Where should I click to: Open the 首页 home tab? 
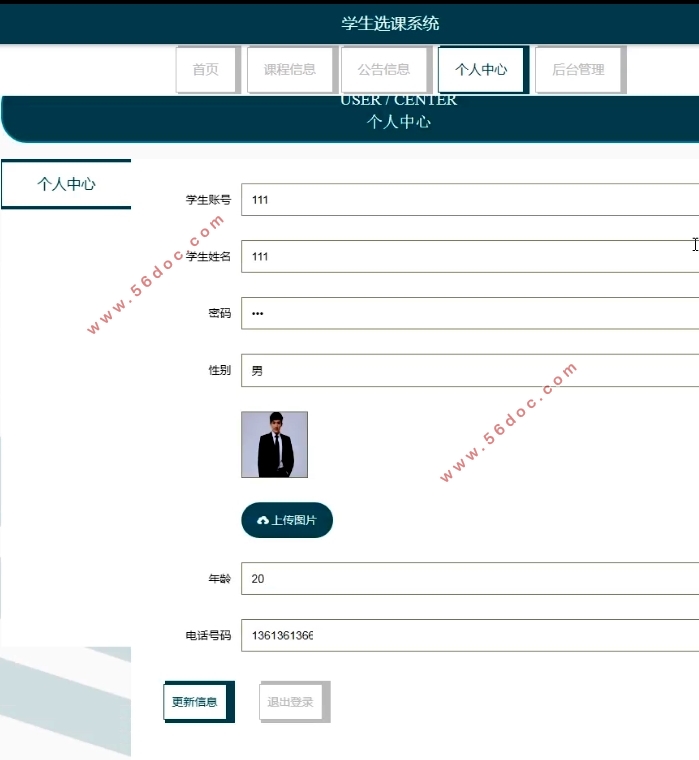pos(206,70)
